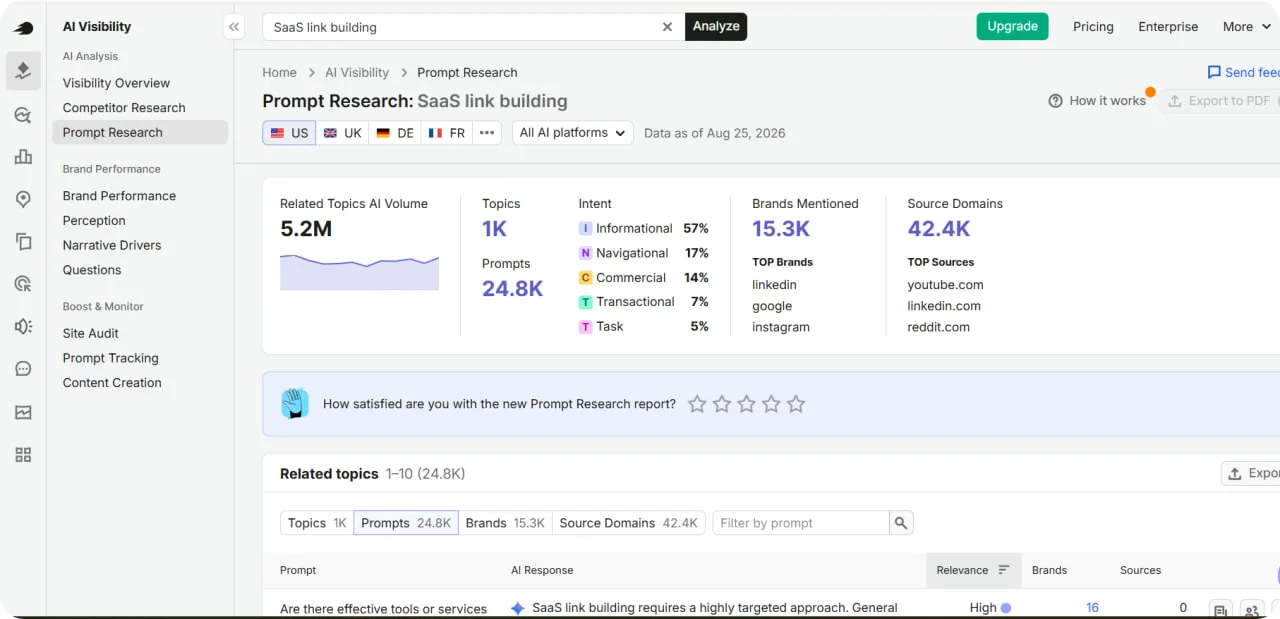The image size is (1280, 619).
Task: Click the Related Topics AI Volume trend chart
Action: tap(359, 271)
